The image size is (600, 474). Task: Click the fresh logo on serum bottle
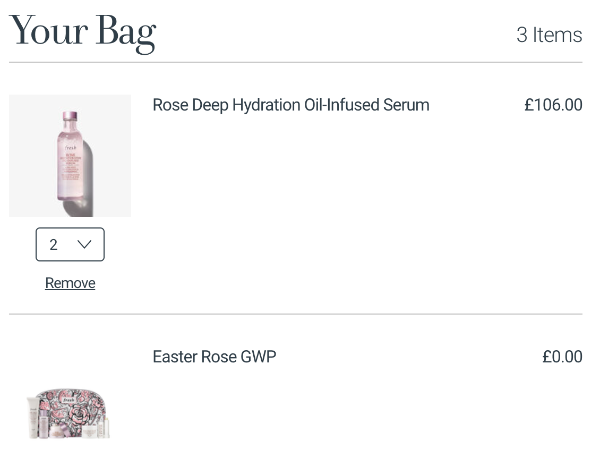[x=69, y=148]
